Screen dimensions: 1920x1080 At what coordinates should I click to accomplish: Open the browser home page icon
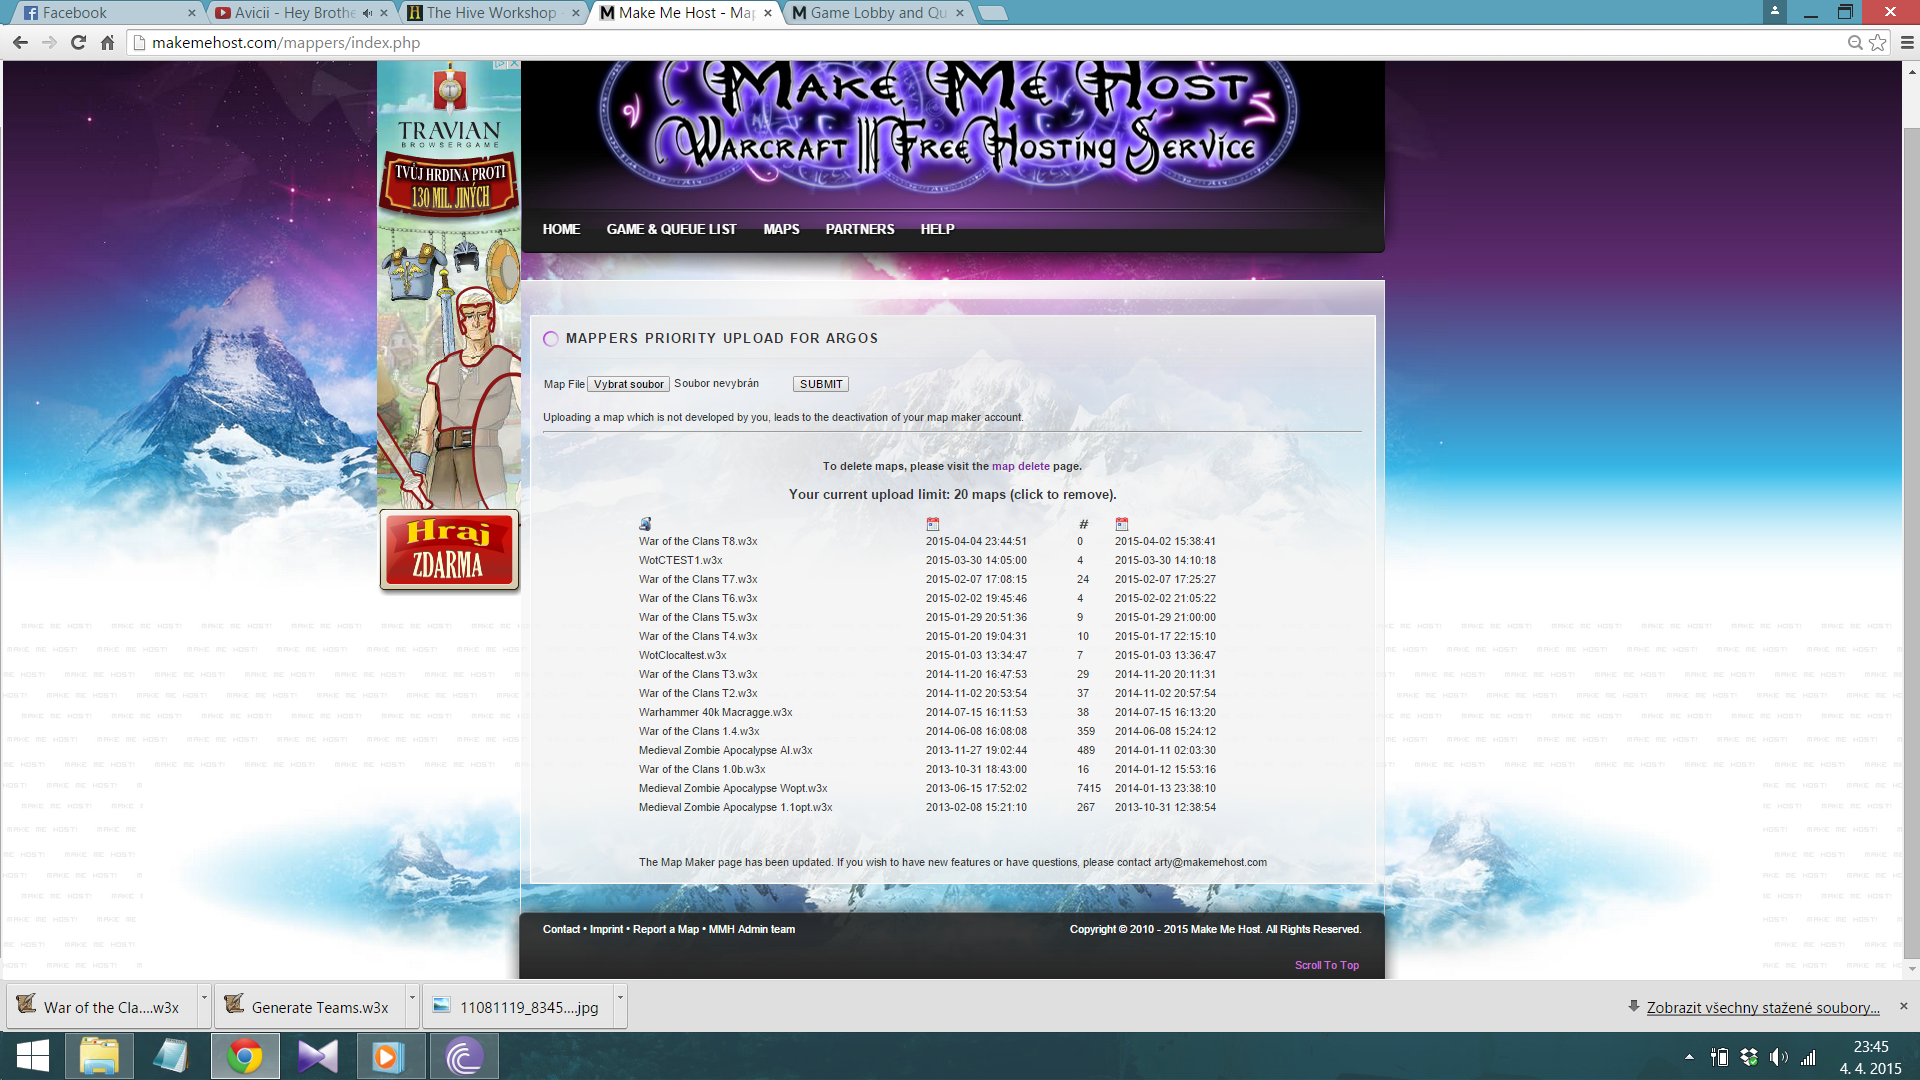tap(108, 42)
